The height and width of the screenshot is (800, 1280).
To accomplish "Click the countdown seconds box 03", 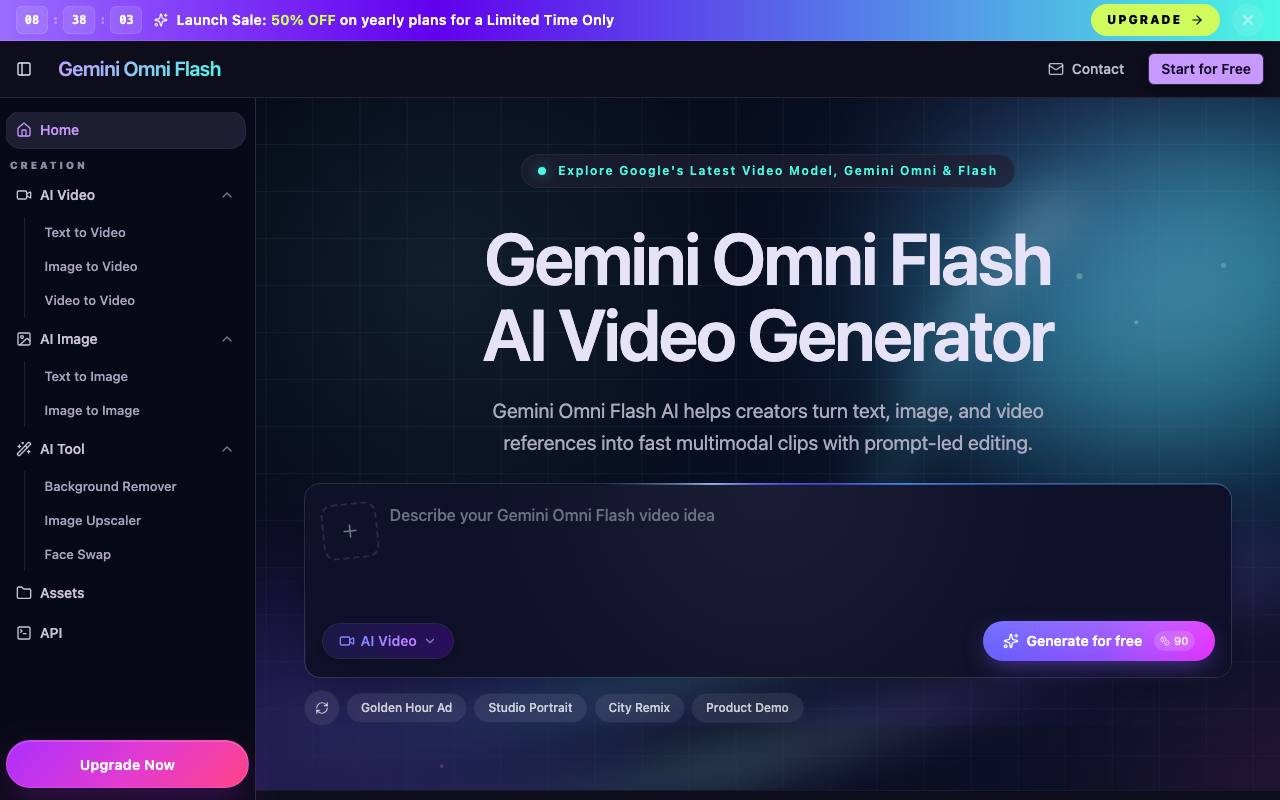I will pyautogui.click(x=126, y=20).
